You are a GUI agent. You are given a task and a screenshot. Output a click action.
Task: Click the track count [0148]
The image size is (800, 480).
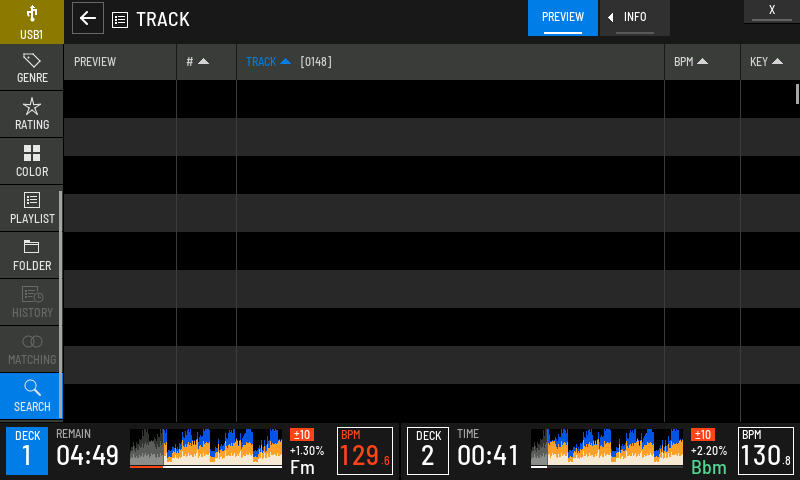(316, 62)
